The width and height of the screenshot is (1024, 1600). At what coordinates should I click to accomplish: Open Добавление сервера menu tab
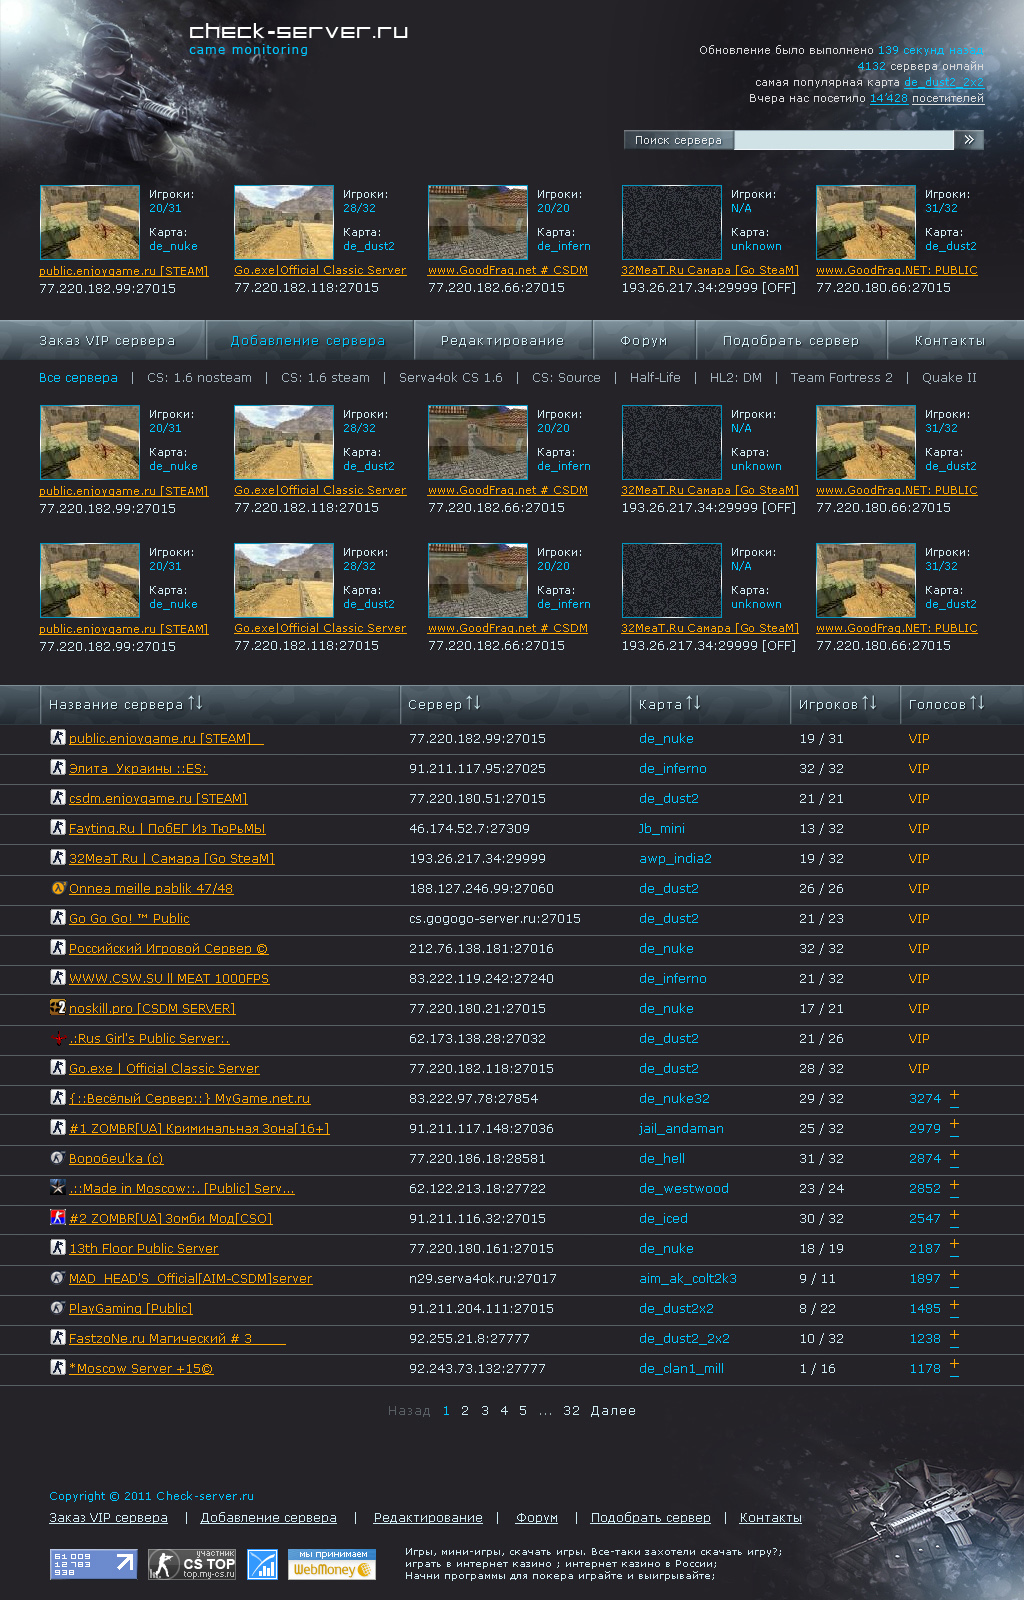310,340
